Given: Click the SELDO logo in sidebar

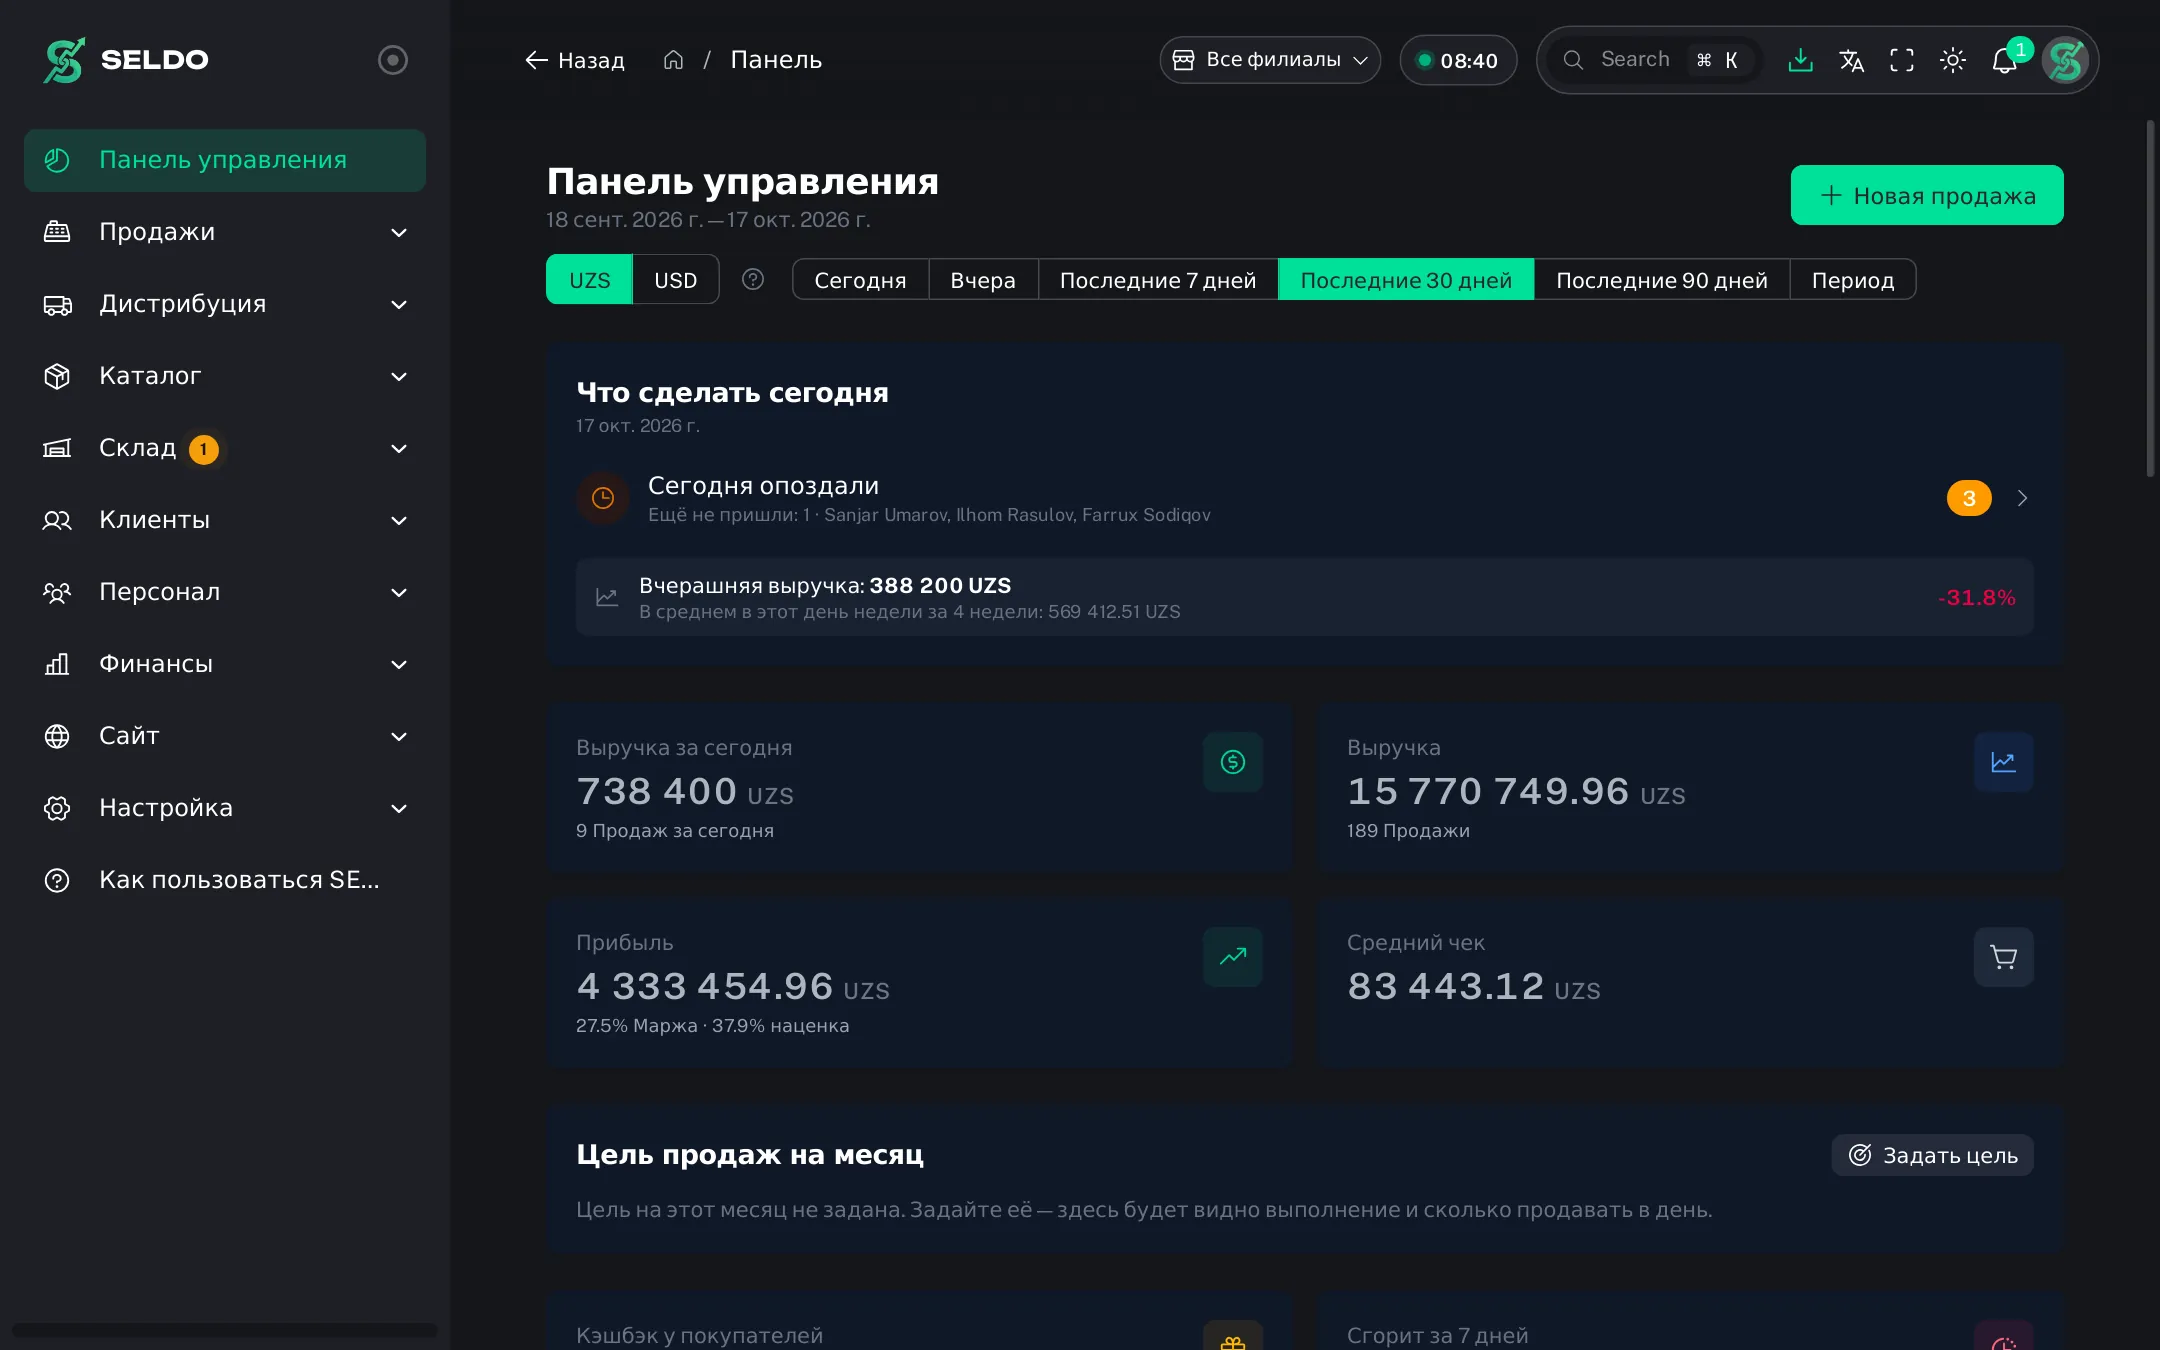Looking at the screenshot, I should pyautogui.click(x=126, y=60).
